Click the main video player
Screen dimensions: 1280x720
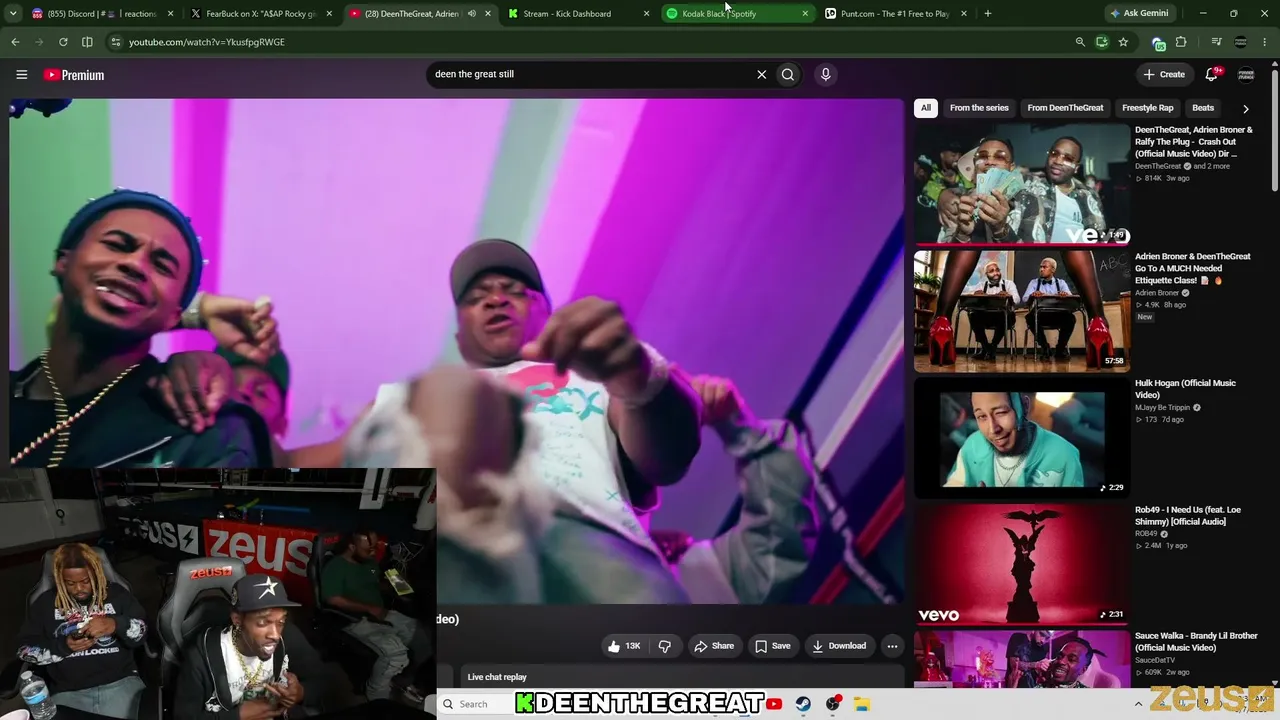(456, 350)
